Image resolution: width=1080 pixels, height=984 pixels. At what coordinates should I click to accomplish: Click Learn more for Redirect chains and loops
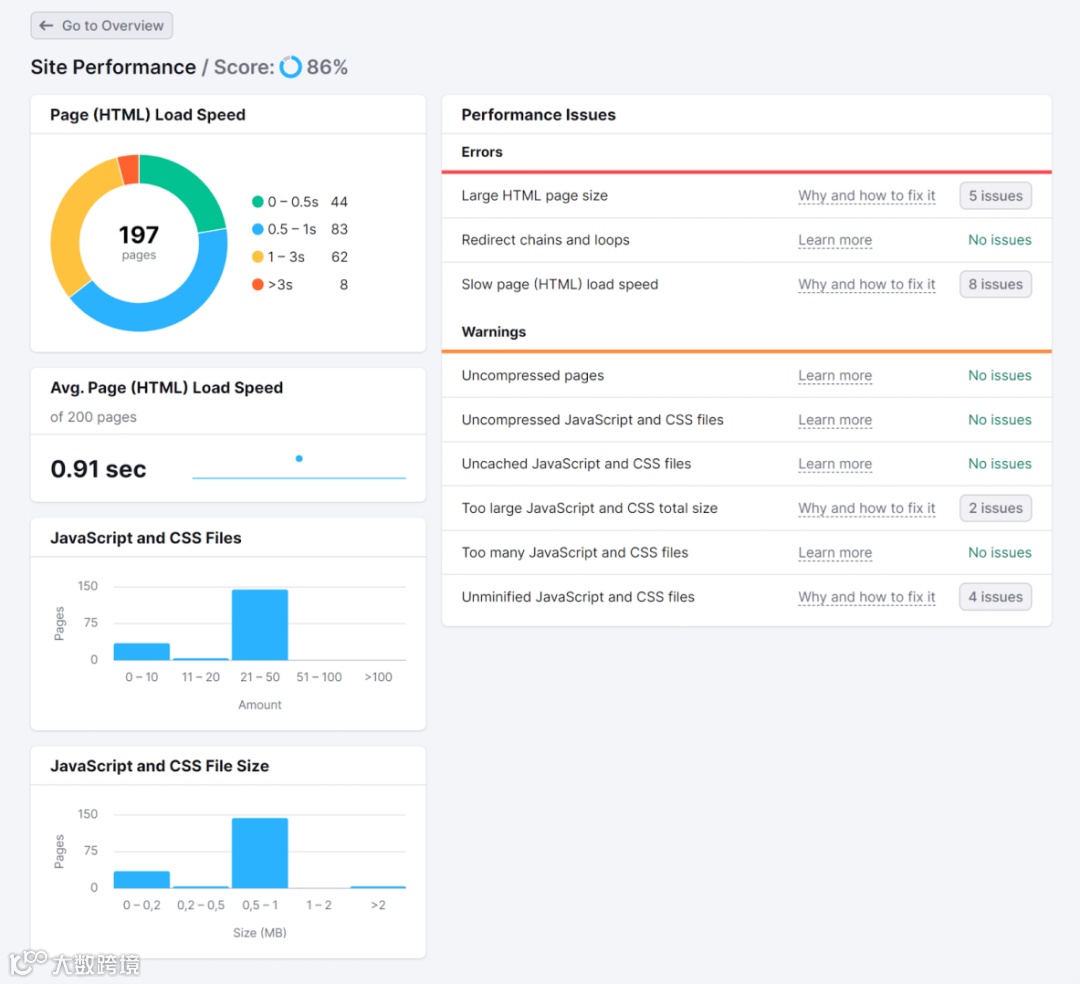click(x=835, y=240)
